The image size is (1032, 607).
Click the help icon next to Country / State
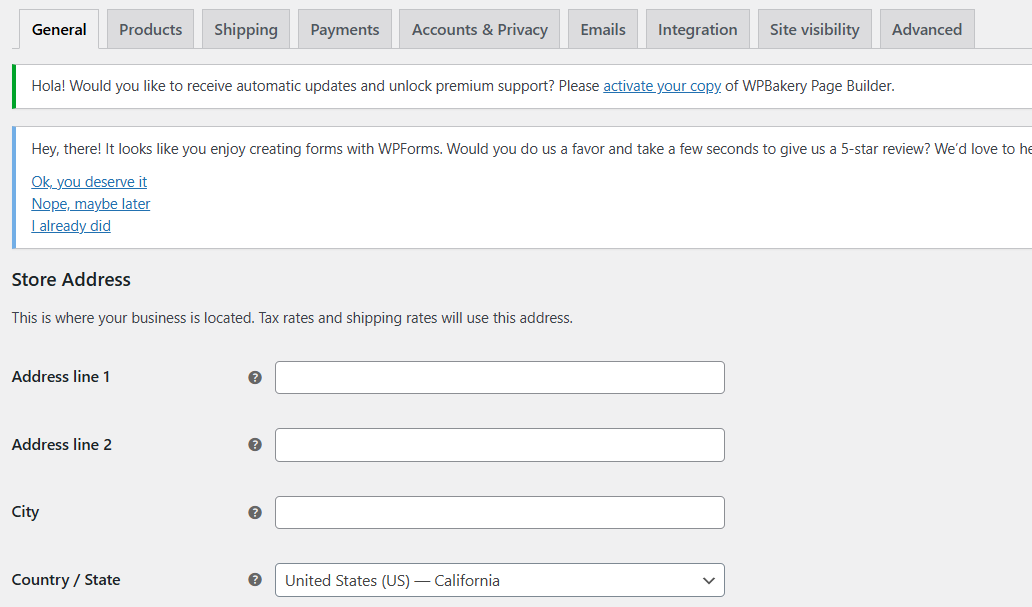(255, 580)
